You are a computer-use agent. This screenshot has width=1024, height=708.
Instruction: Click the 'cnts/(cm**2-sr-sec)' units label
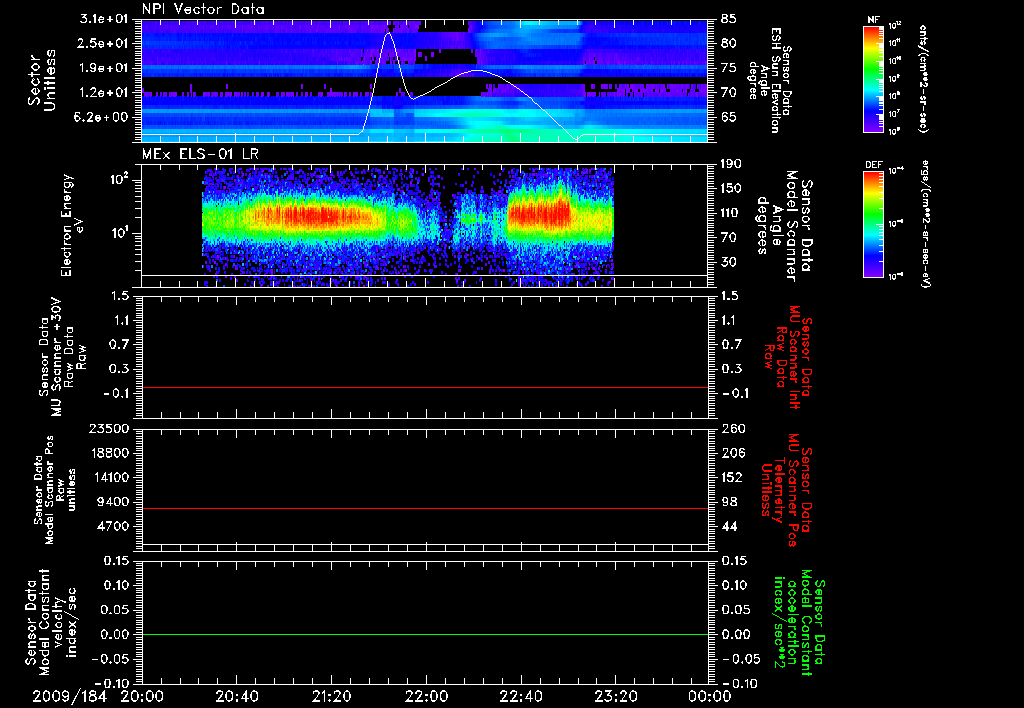[923, 78]
